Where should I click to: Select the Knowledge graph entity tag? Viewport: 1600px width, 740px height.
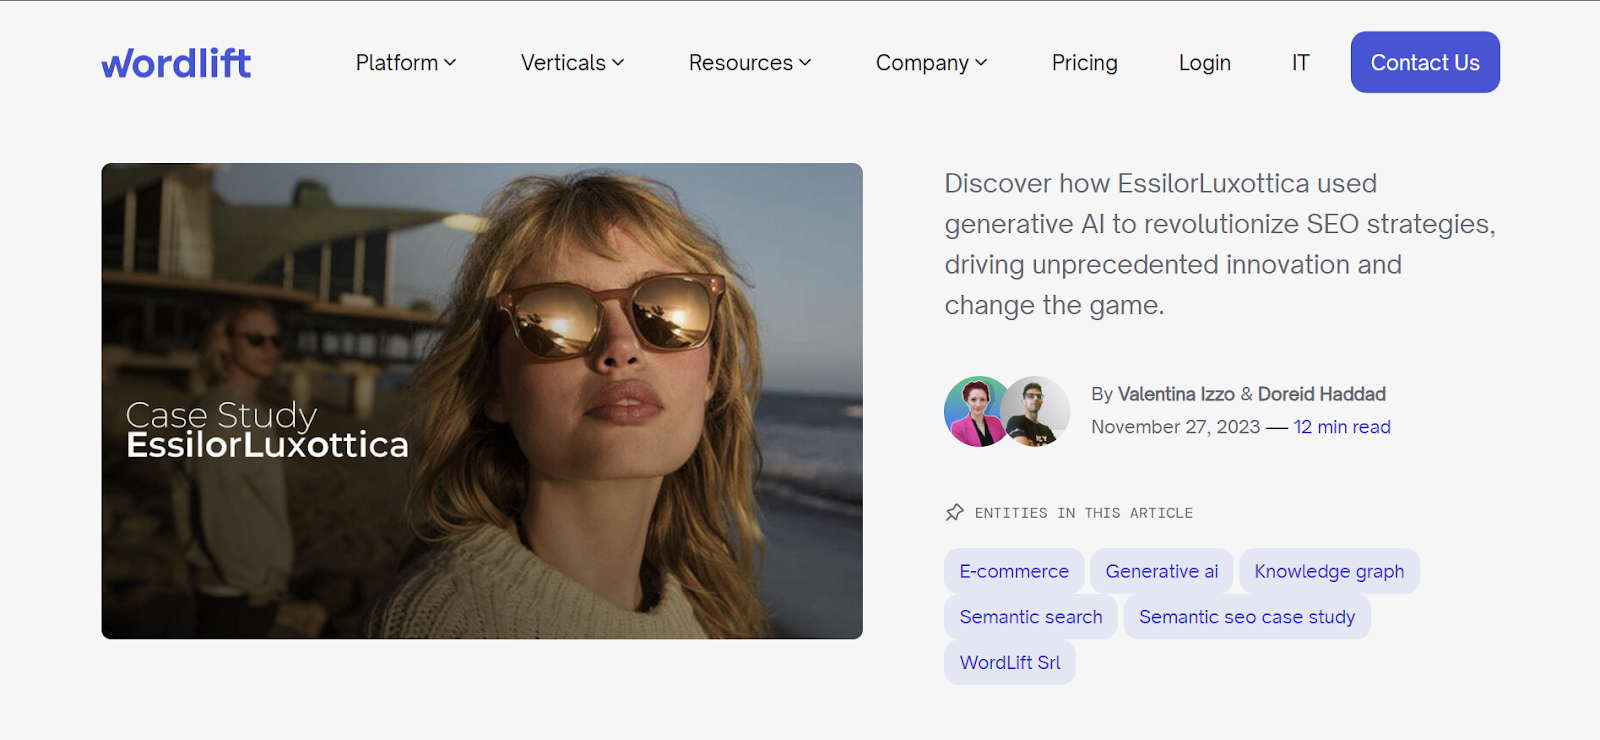pyautogui.click(x=1329, y=571)
